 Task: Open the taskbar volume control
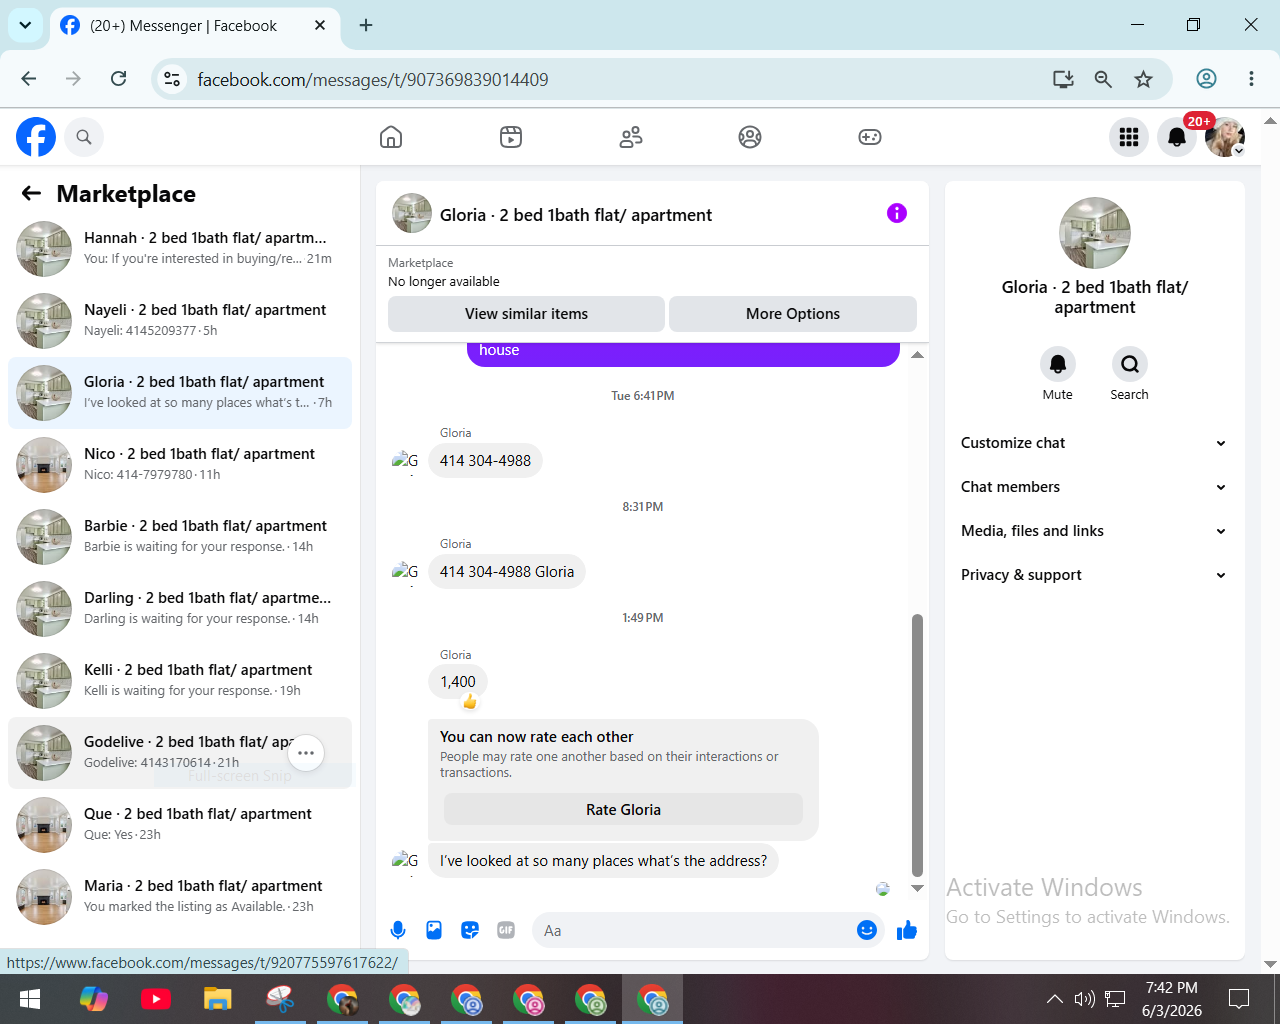(1084, 999)
